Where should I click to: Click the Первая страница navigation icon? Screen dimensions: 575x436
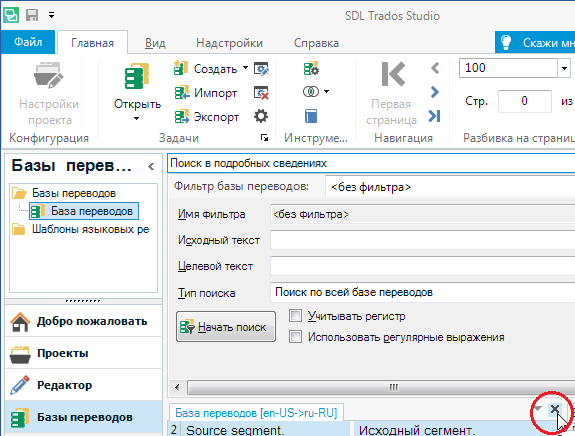pos(393,74)
